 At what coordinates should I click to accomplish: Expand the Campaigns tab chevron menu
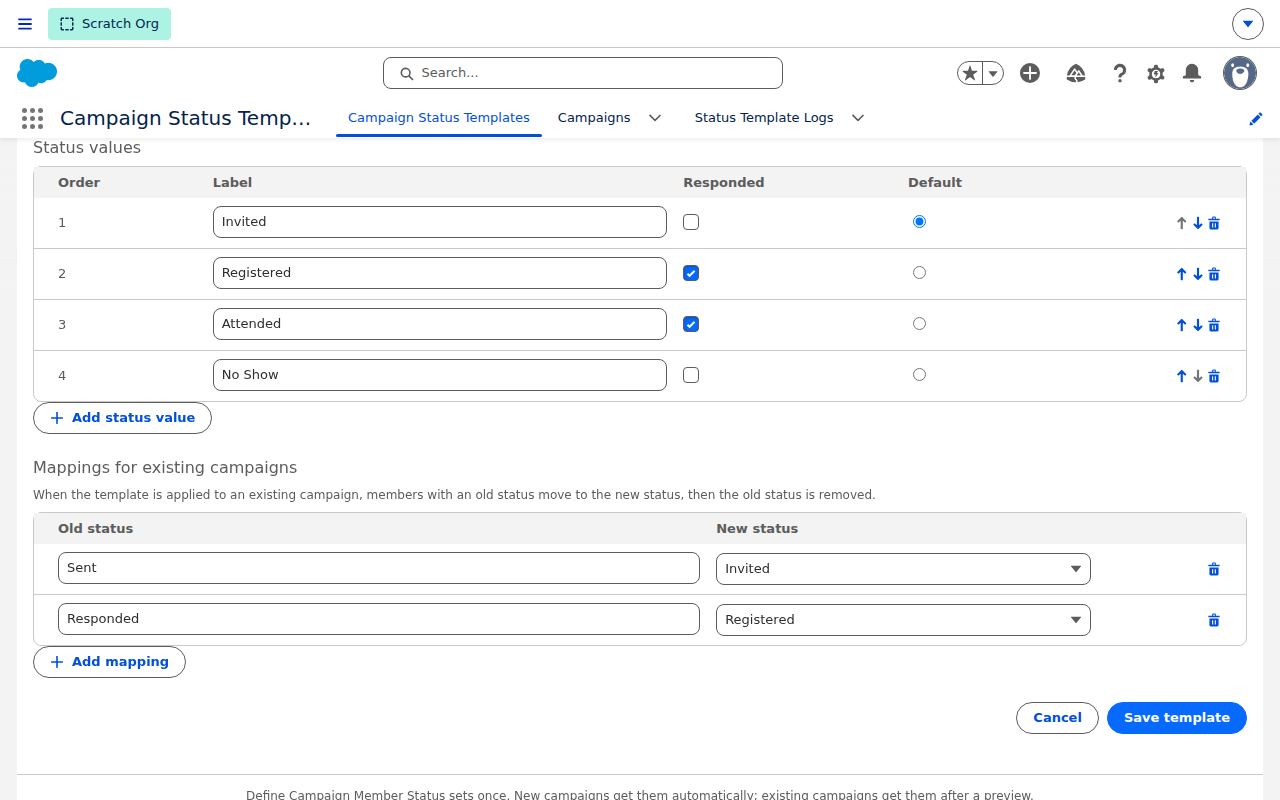(x=655, y=118)
